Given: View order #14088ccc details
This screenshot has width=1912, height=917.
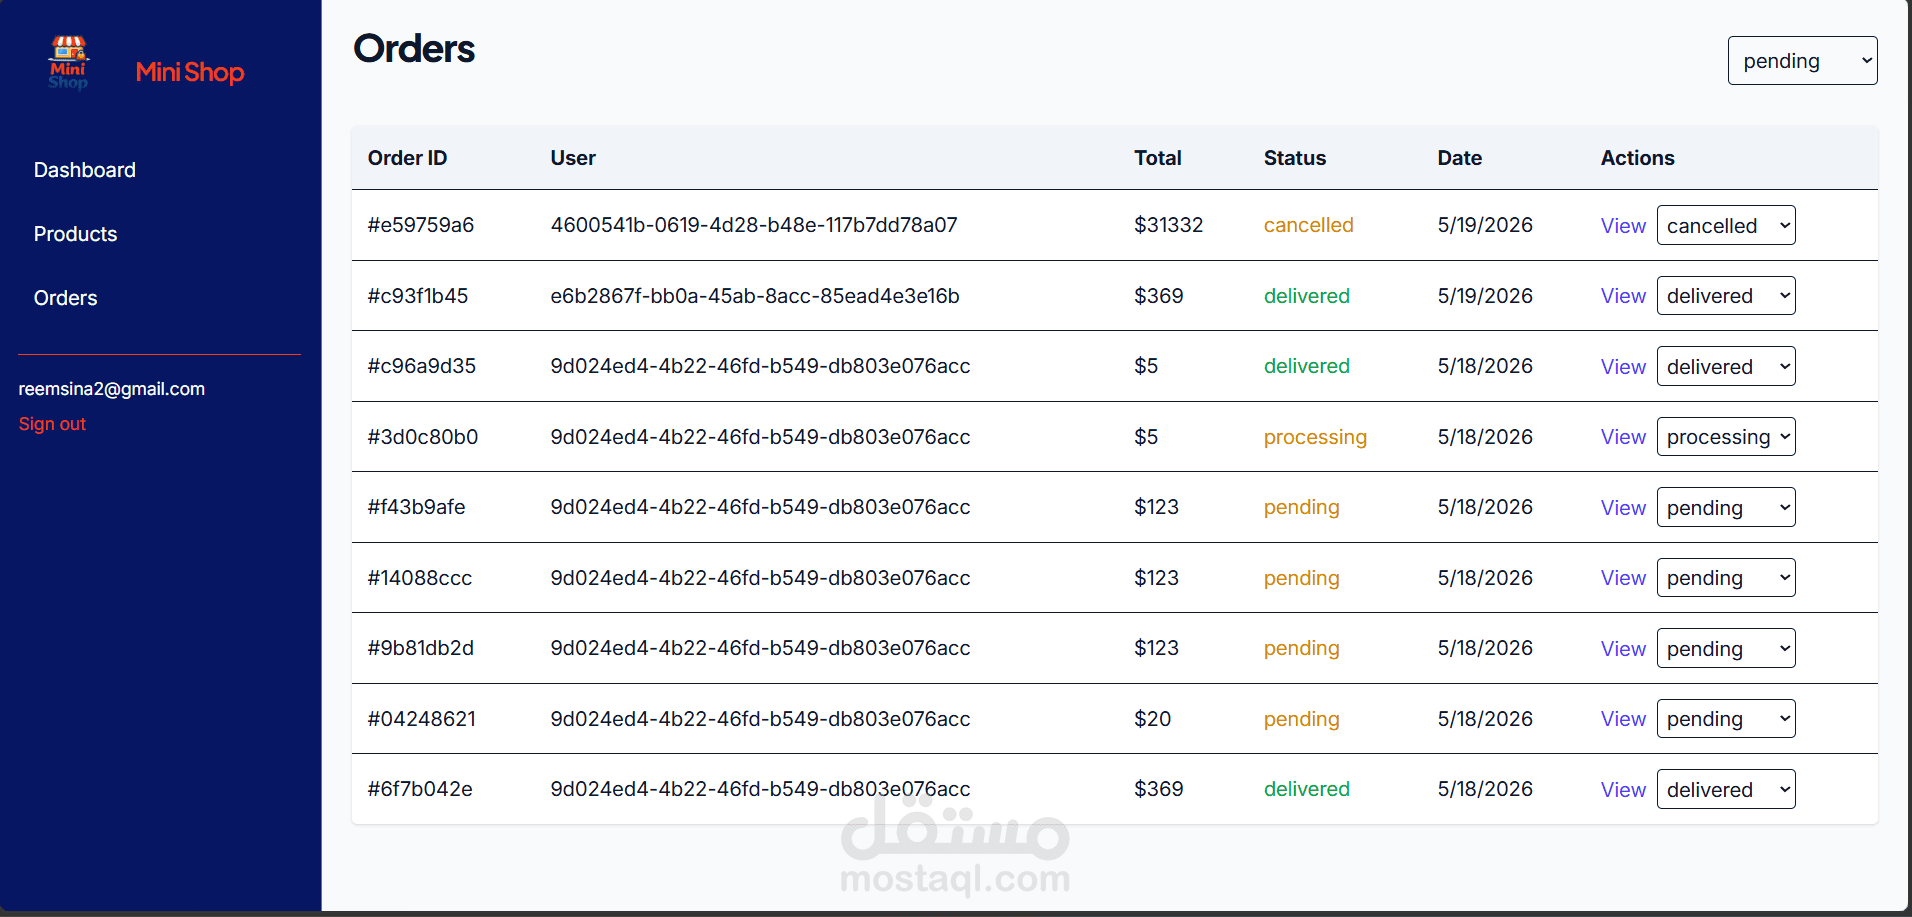Looking at the screenshot, I should 1623,578.
